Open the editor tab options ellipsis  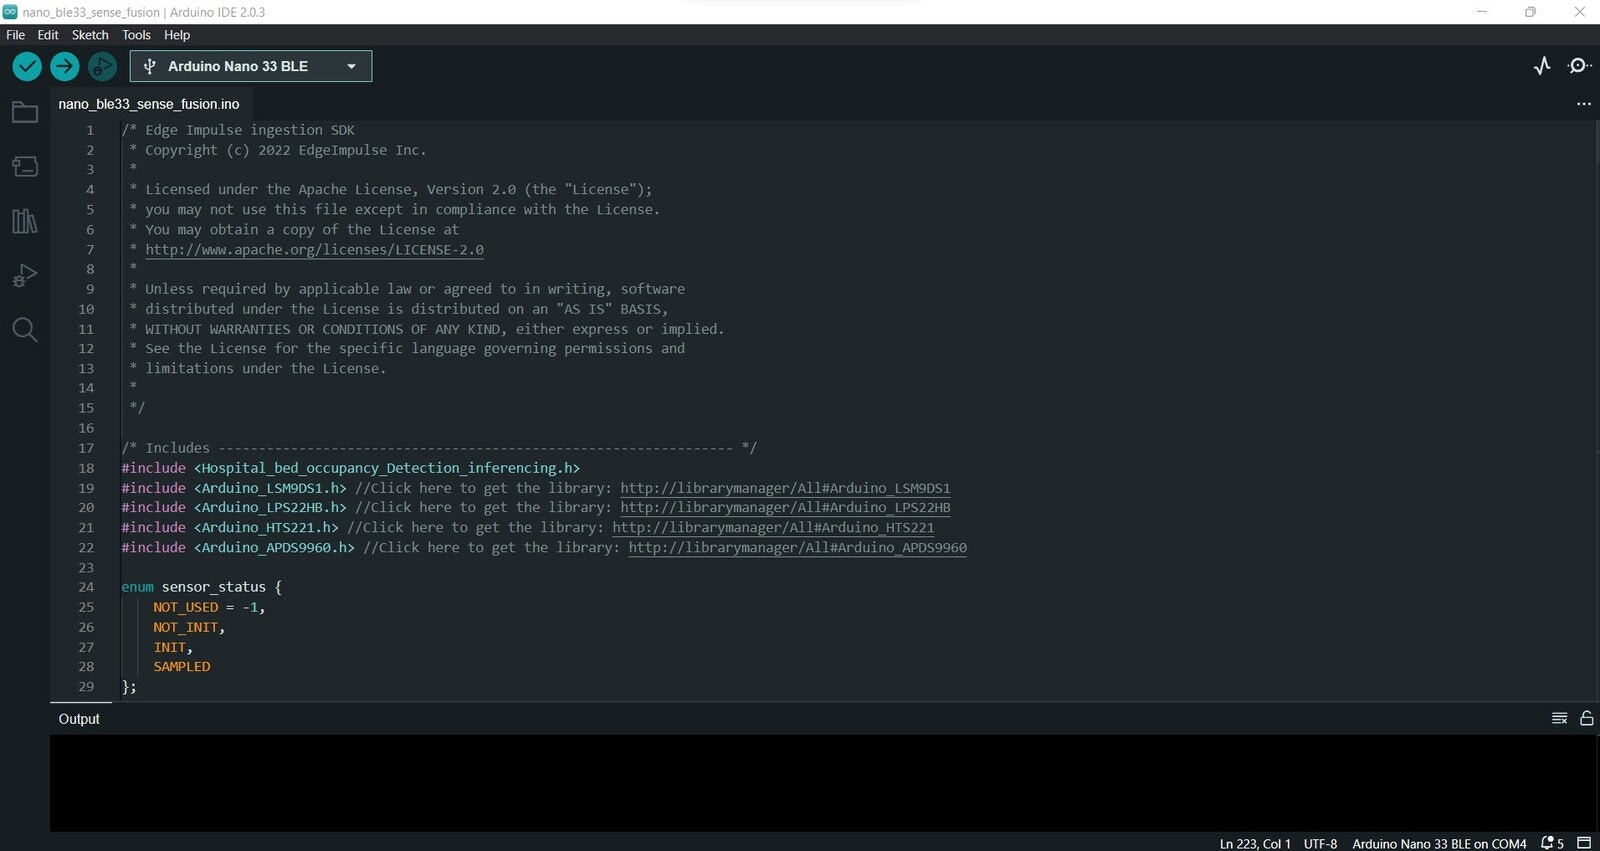coord(1583,104)
